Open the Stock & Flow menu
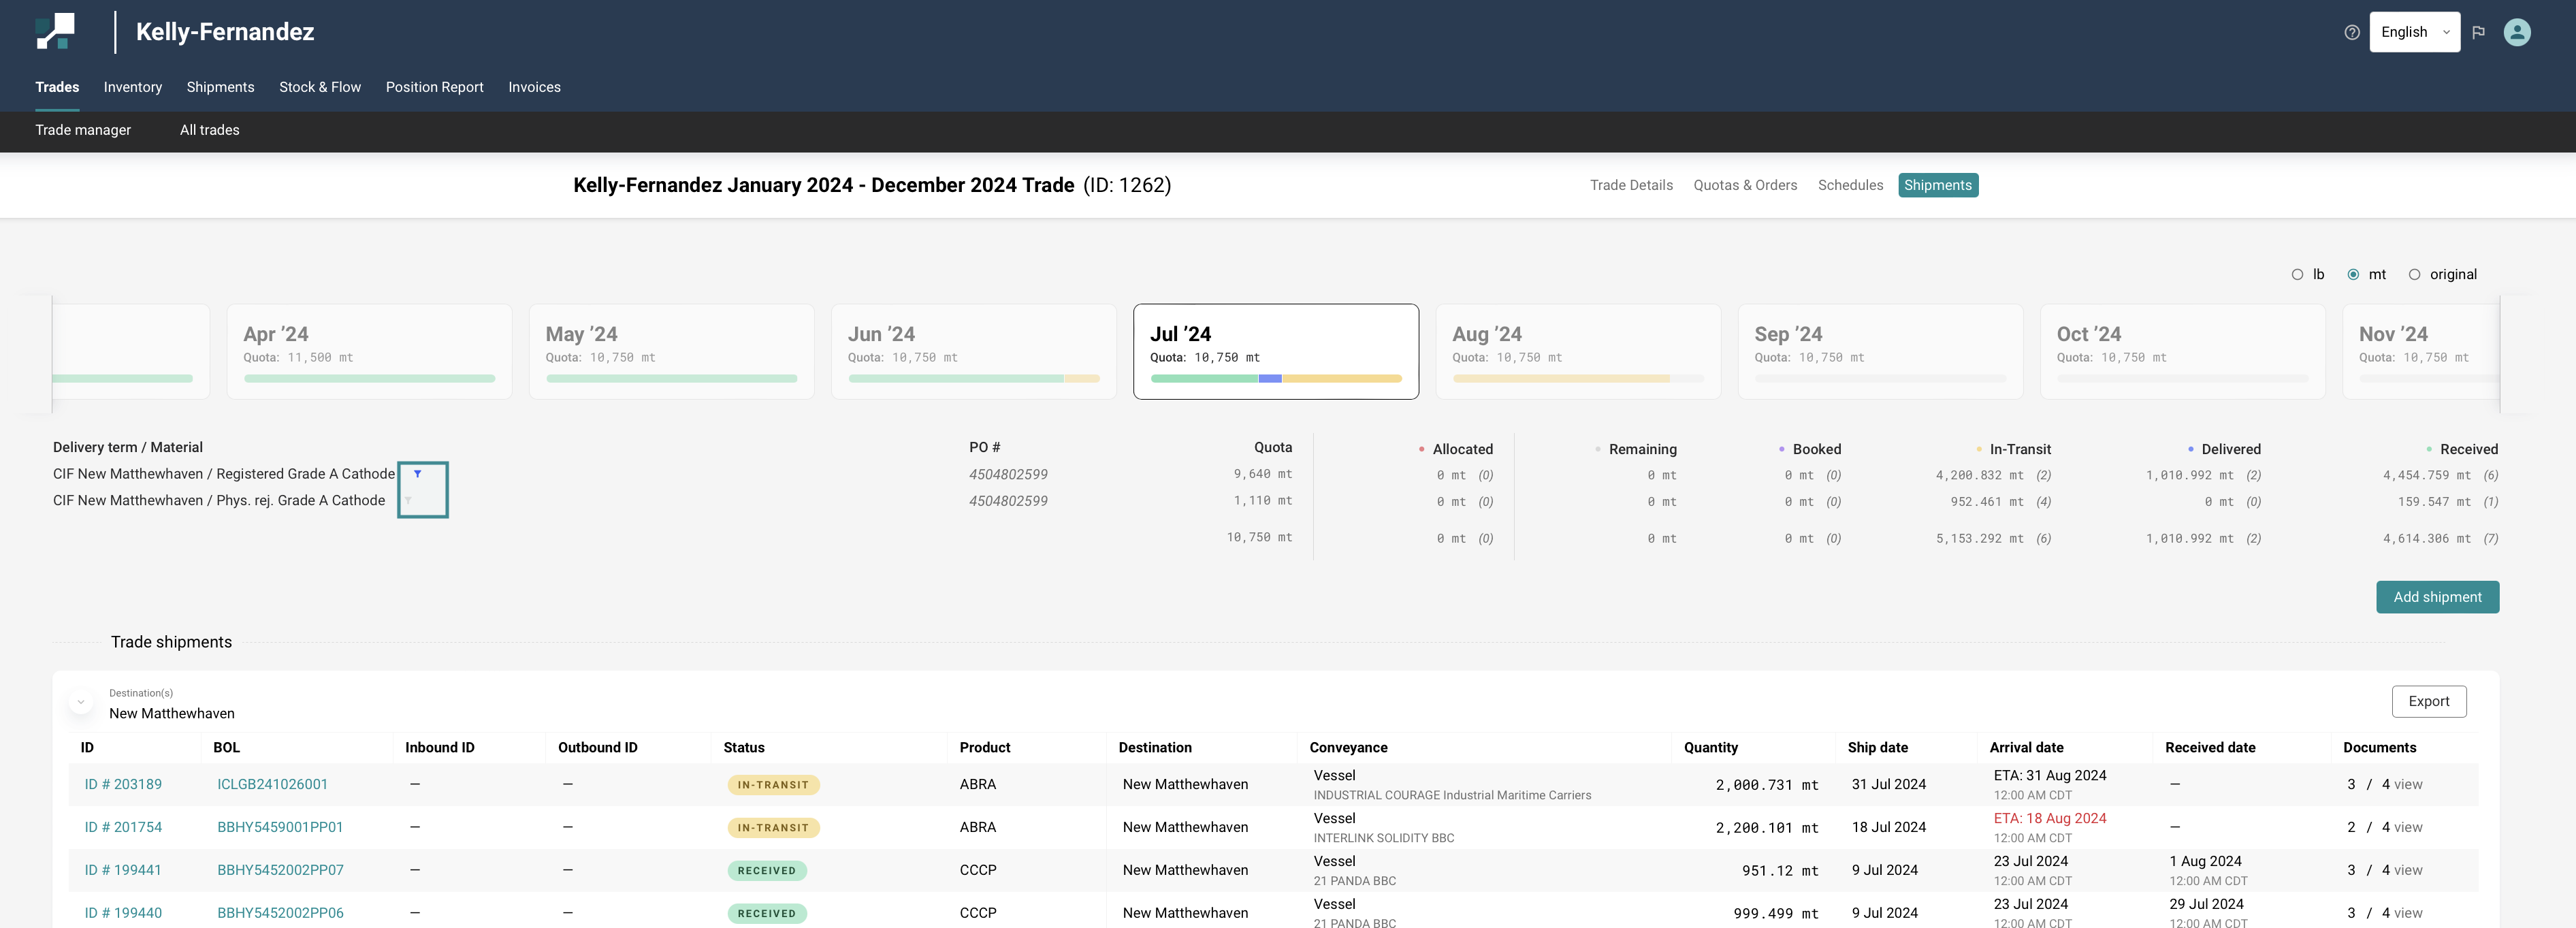 coord(319,87)
